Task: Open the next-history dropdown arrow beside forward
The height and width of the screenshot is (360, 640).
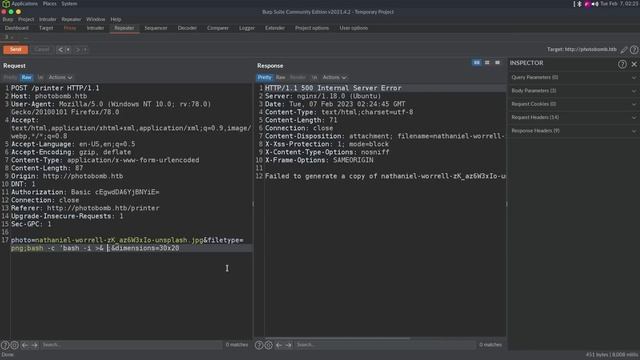Action: click(x=85, y=50)
